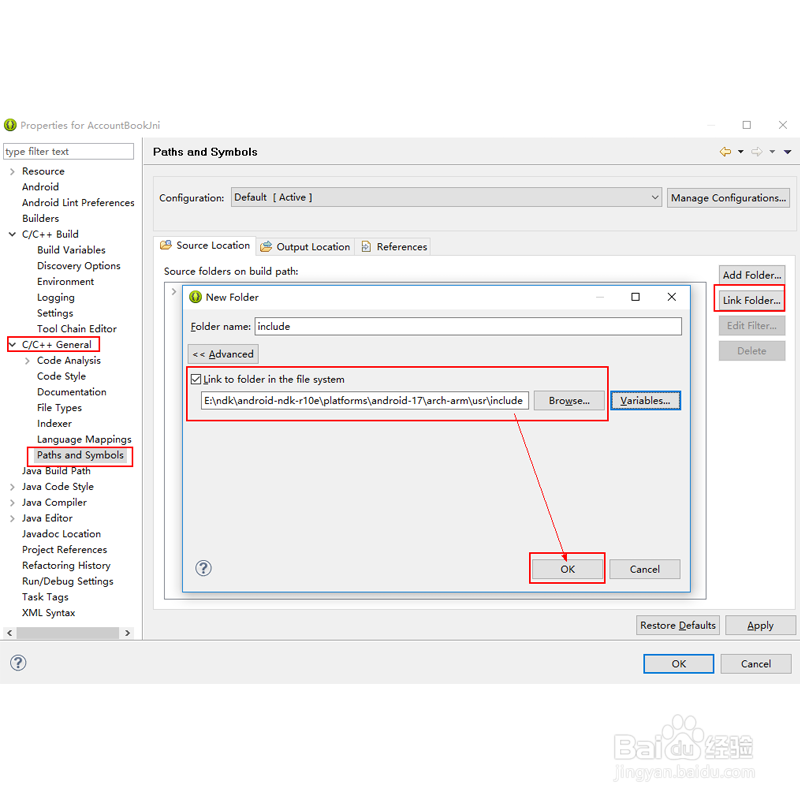
Task: Switch to the Output Location tab
Action: pos(305,247)
